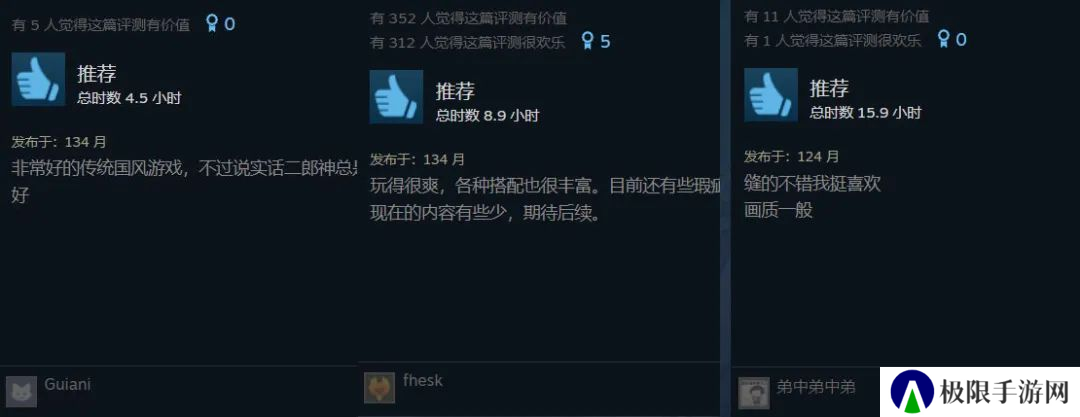Open the fhesk username profile link
This screenshot has width=1080, height=417.
(x=423, y=380)
